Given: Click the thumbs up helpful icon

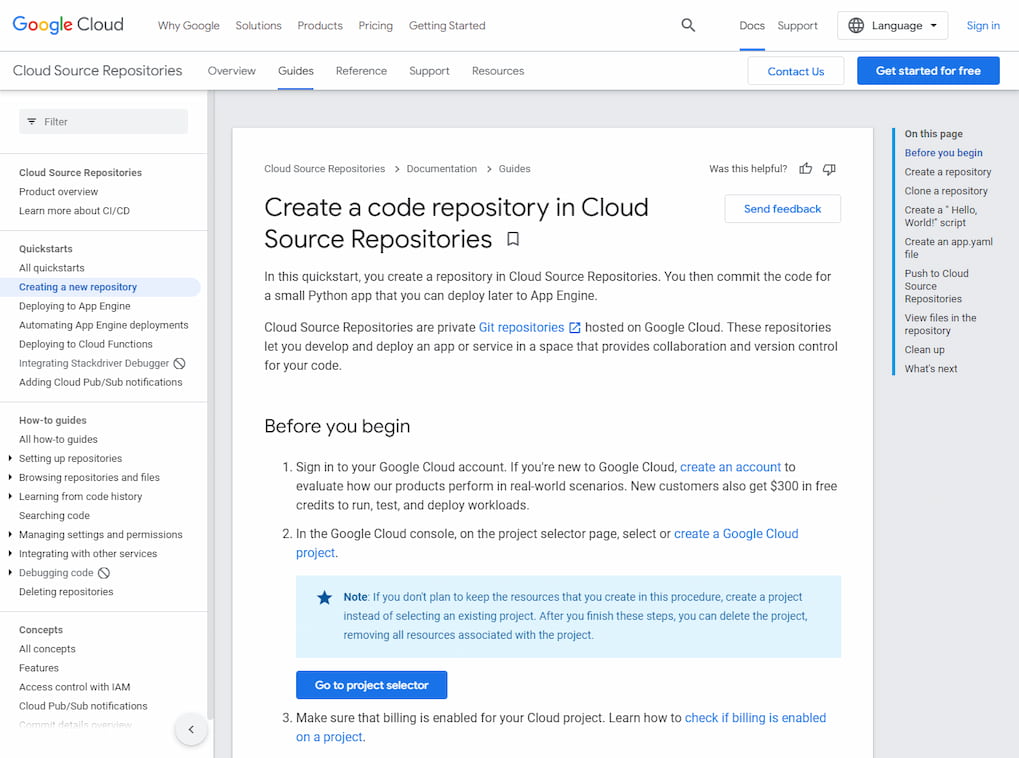Looking at the screenshot, I should tap(806, 169).
